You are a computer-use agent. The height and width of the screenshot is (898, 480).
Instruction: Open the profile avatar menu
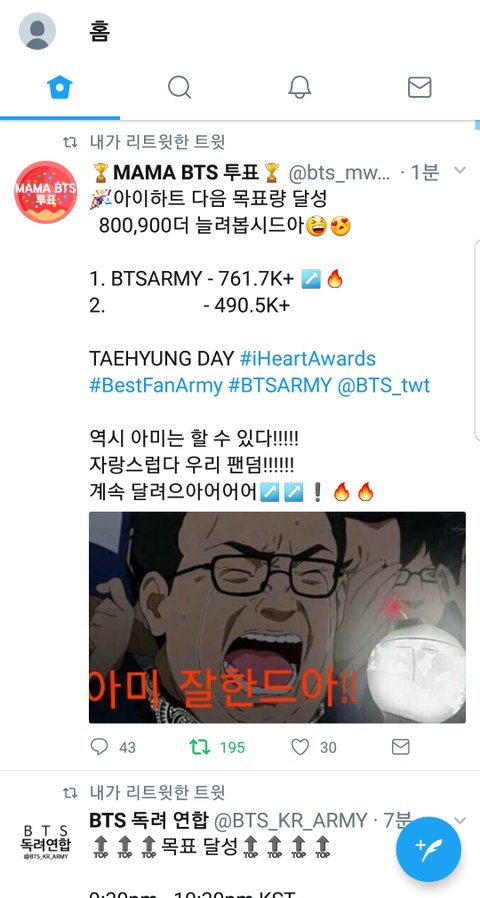pyautogui.click(x=37, y=31)
